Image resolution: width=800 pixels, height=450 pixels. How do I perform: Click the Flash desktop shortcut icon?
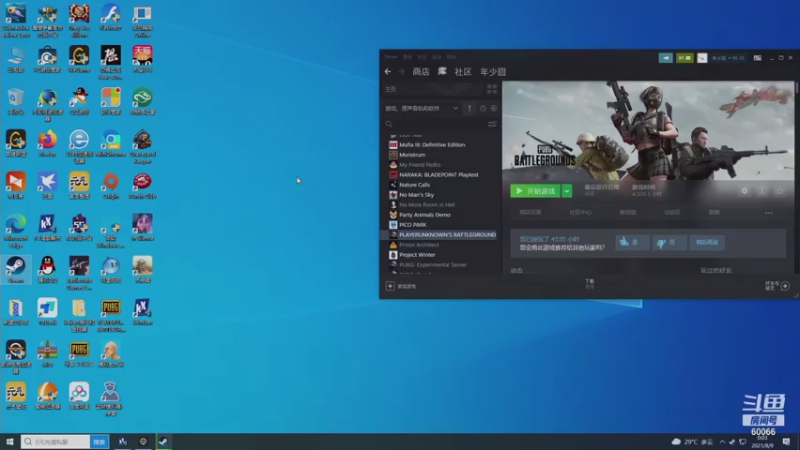coord(111,17)
